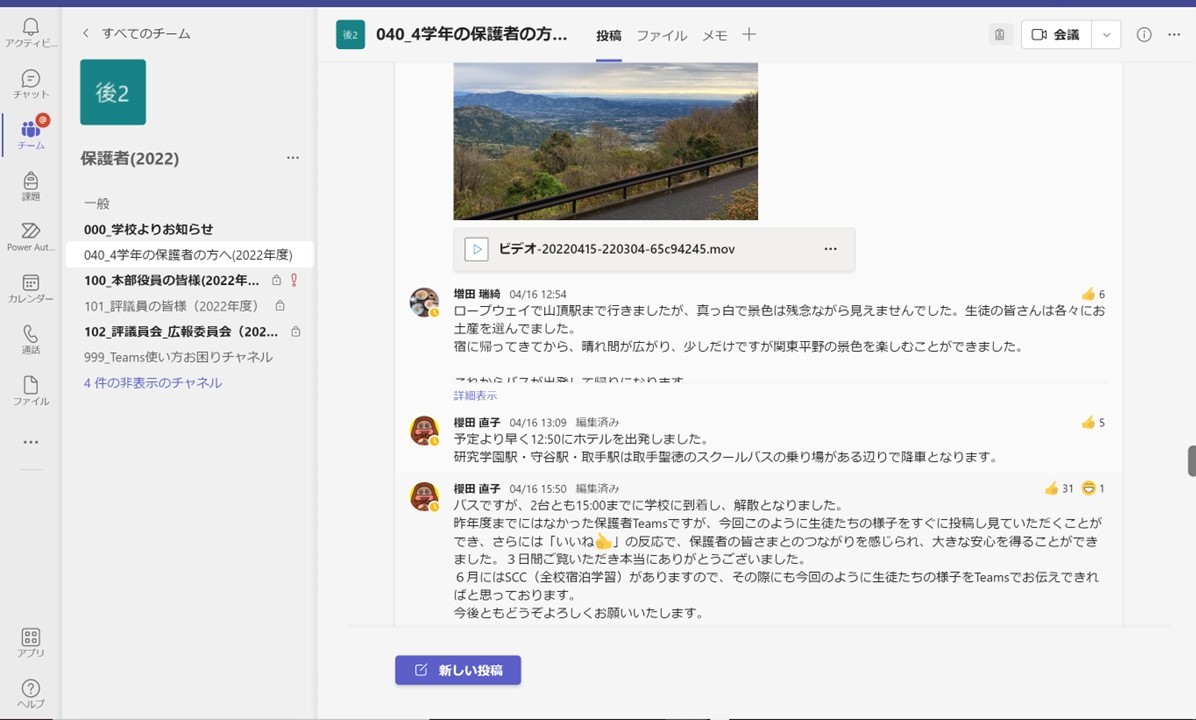Switch to the 投稿 tab
The height and width of the screenshot is (720, 1196).
[609, 35]
